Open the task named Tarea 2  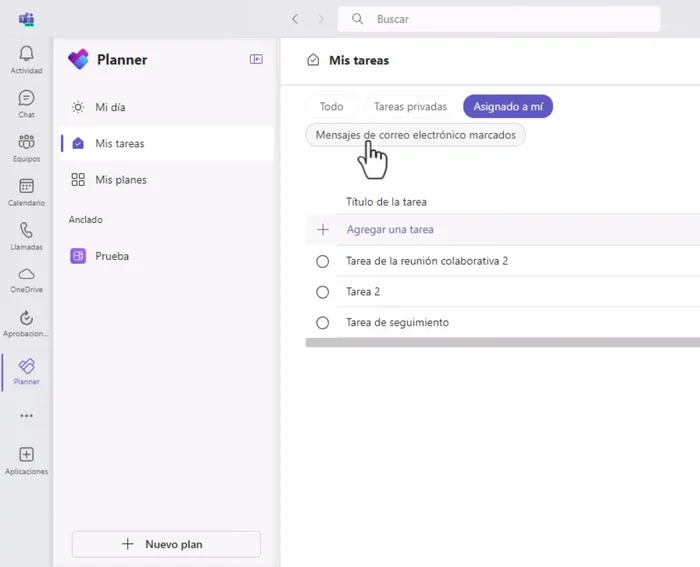(363, 292)
